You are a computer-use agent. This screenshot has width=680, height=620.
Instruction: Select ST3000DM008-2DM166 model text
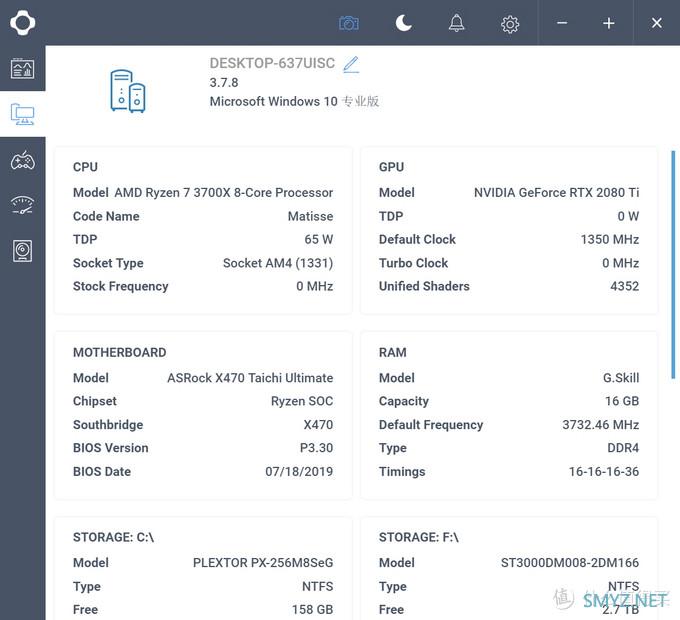coord(570,563)
